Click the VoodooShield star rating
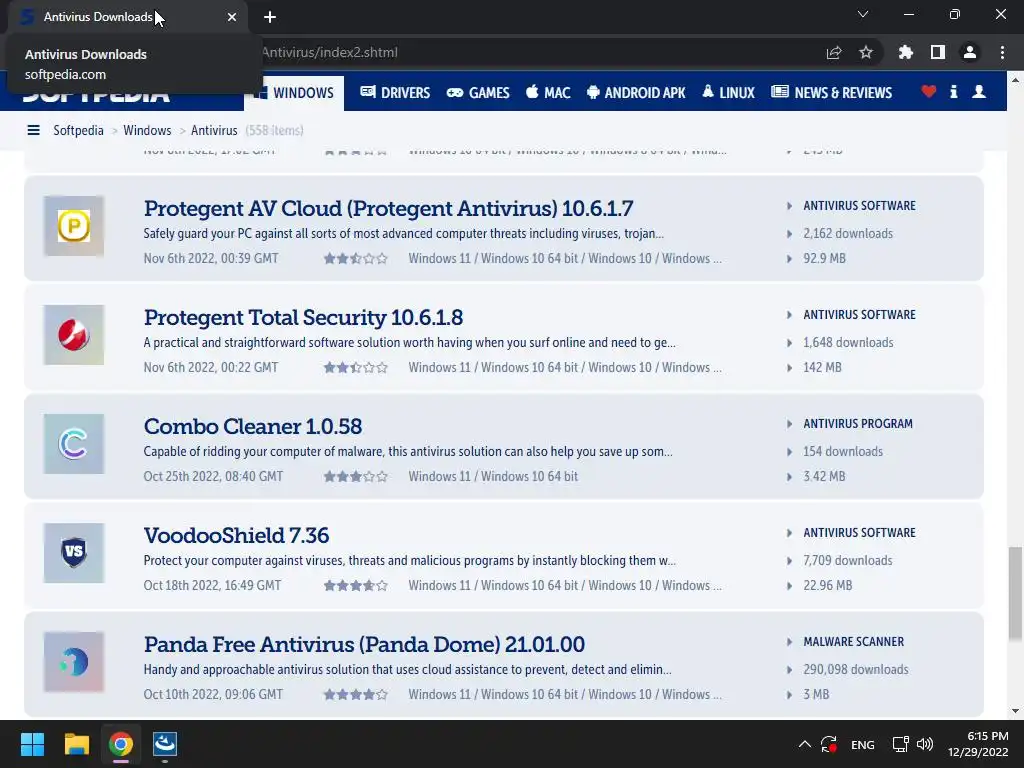 (x=356, y=586)
